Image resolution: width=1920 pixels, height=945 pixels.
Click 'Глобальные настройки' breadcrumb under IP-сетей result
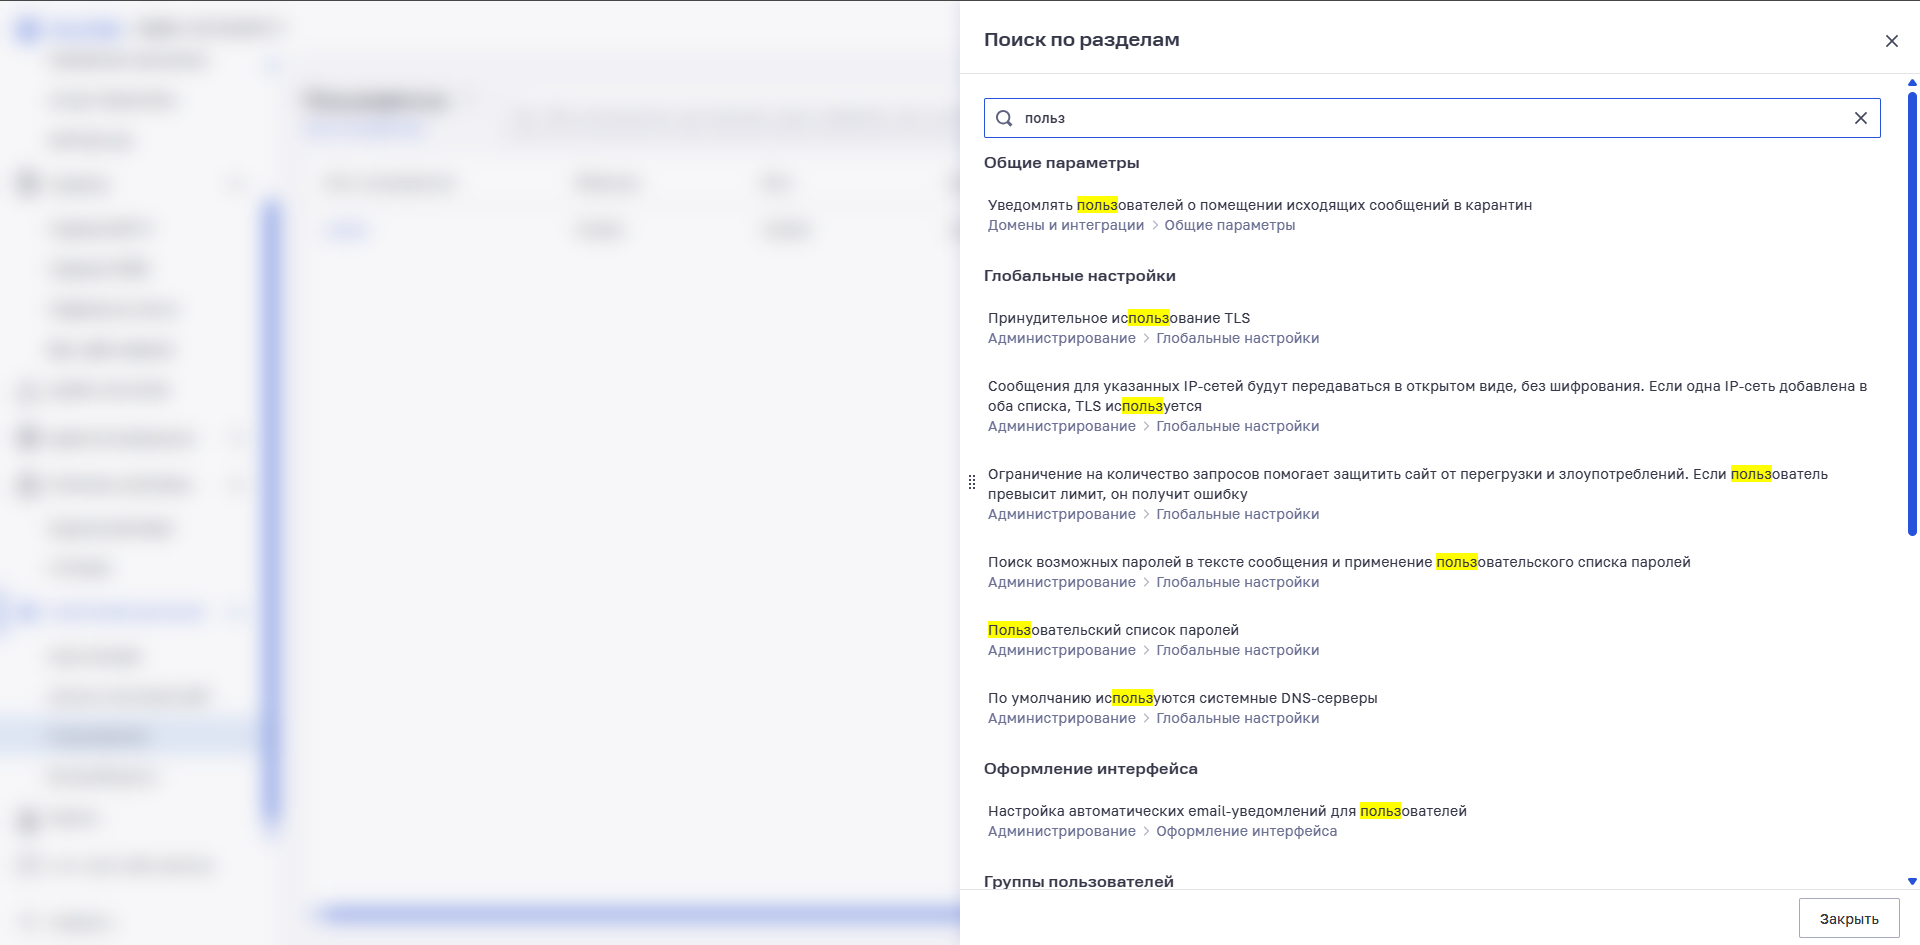[1237, 426]
